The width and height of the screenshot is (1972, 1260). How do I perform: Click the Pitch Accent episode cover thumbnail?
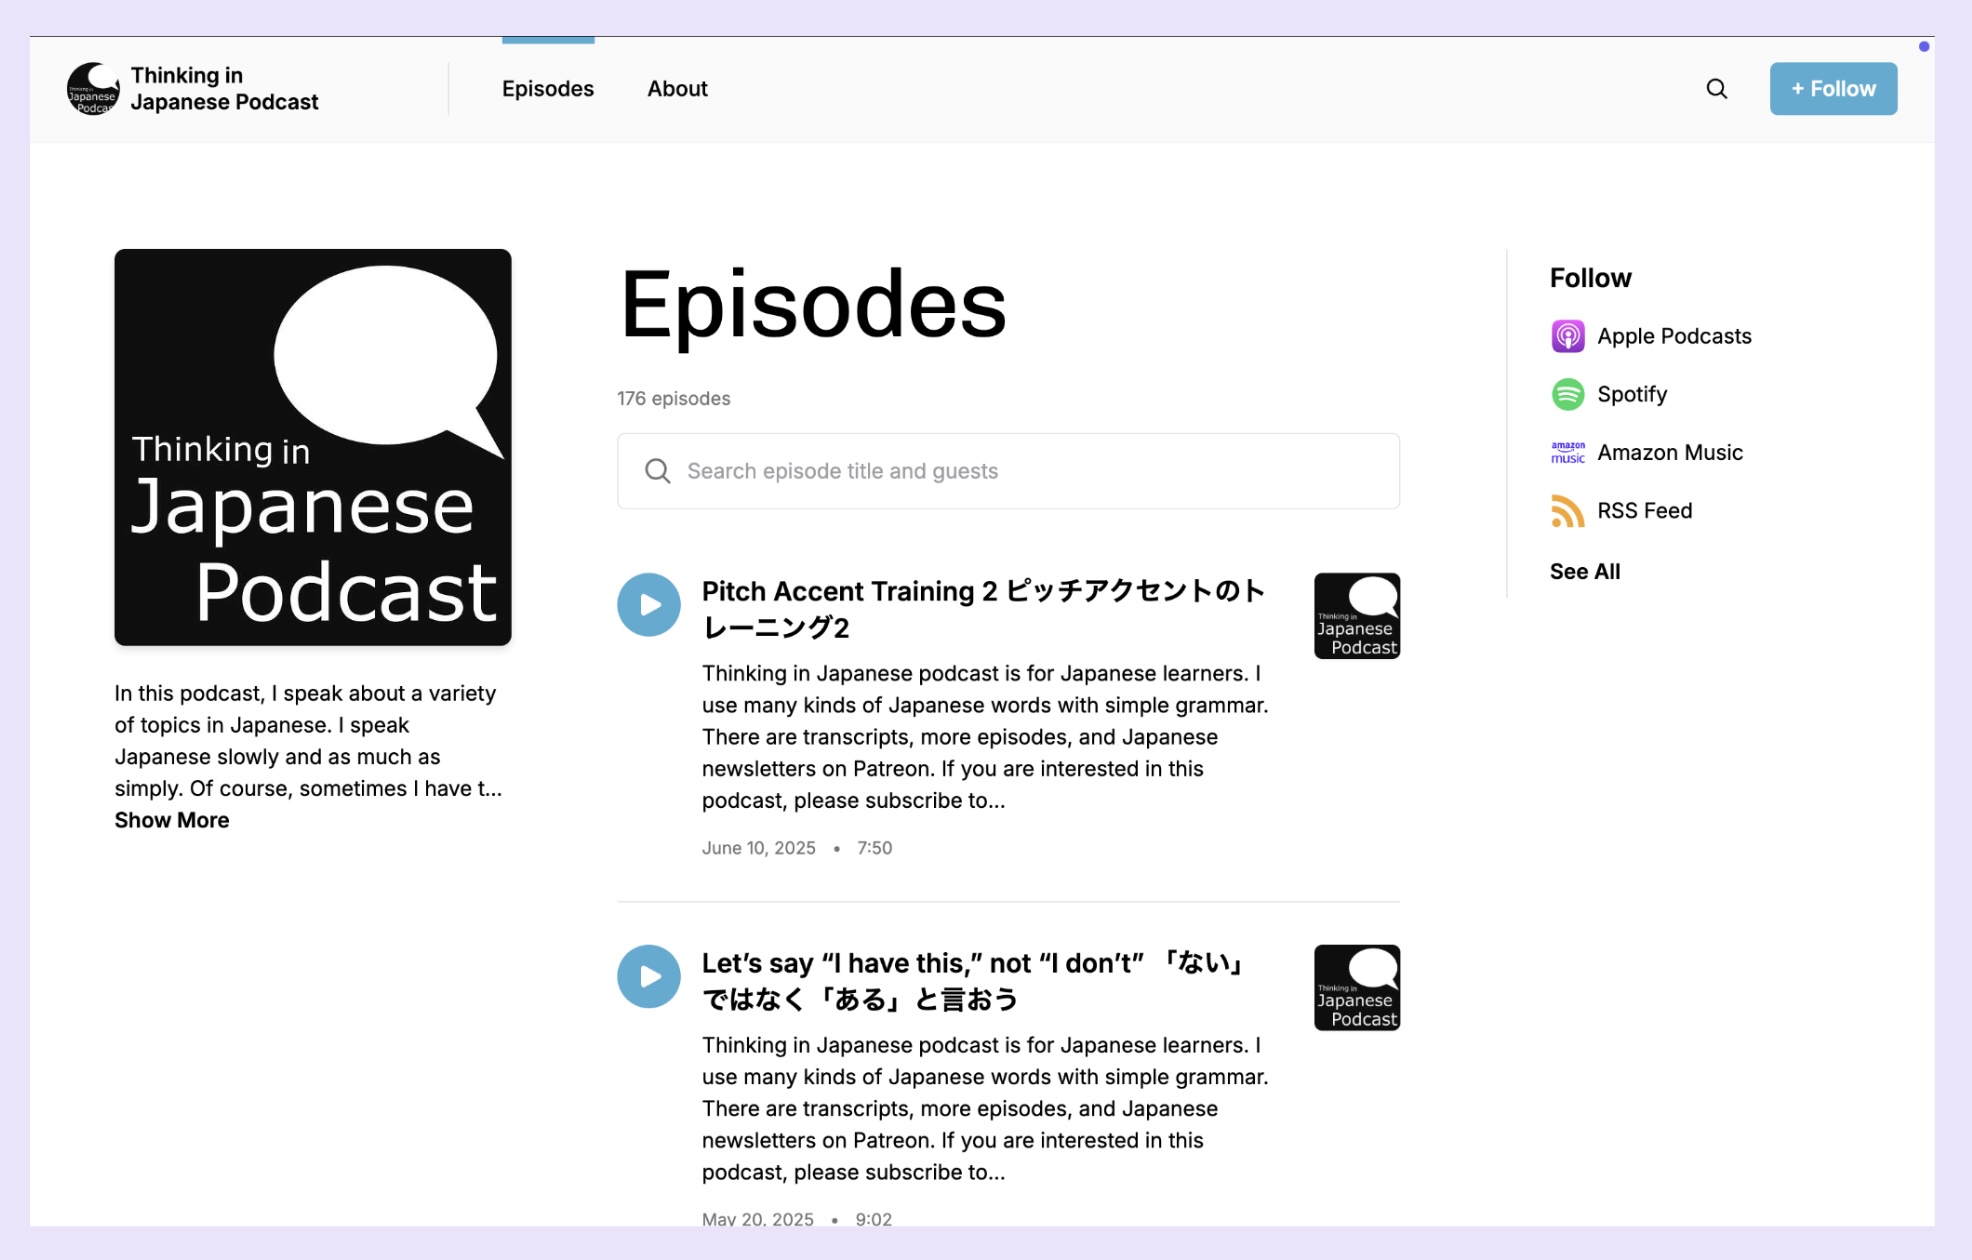[1356, 616]
